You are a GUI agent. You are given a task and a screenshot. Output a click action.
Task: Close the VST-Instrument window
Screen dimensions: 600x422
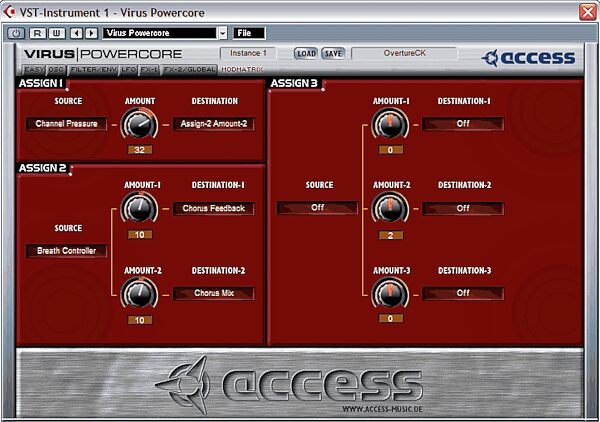tap(588, 12)
